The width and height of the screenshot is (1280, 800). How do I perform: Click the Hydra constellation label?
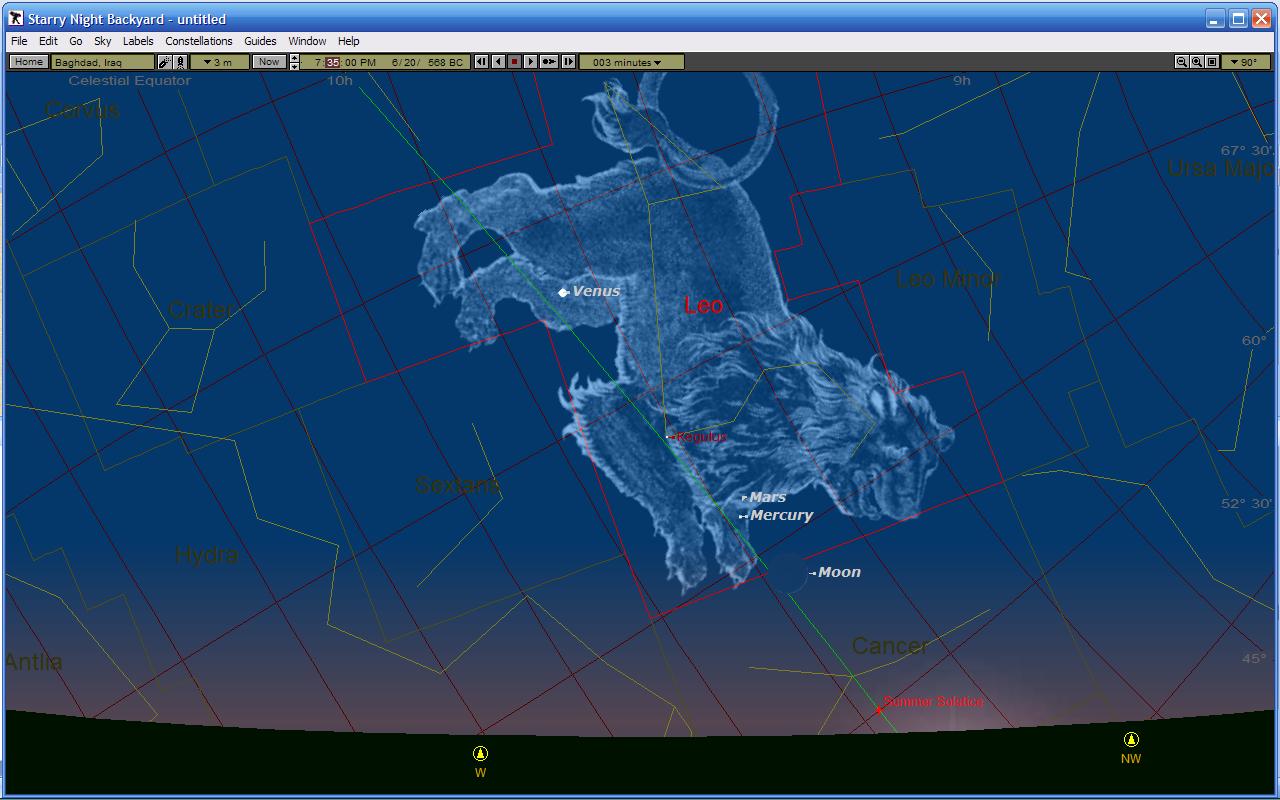tap(206, 555)
